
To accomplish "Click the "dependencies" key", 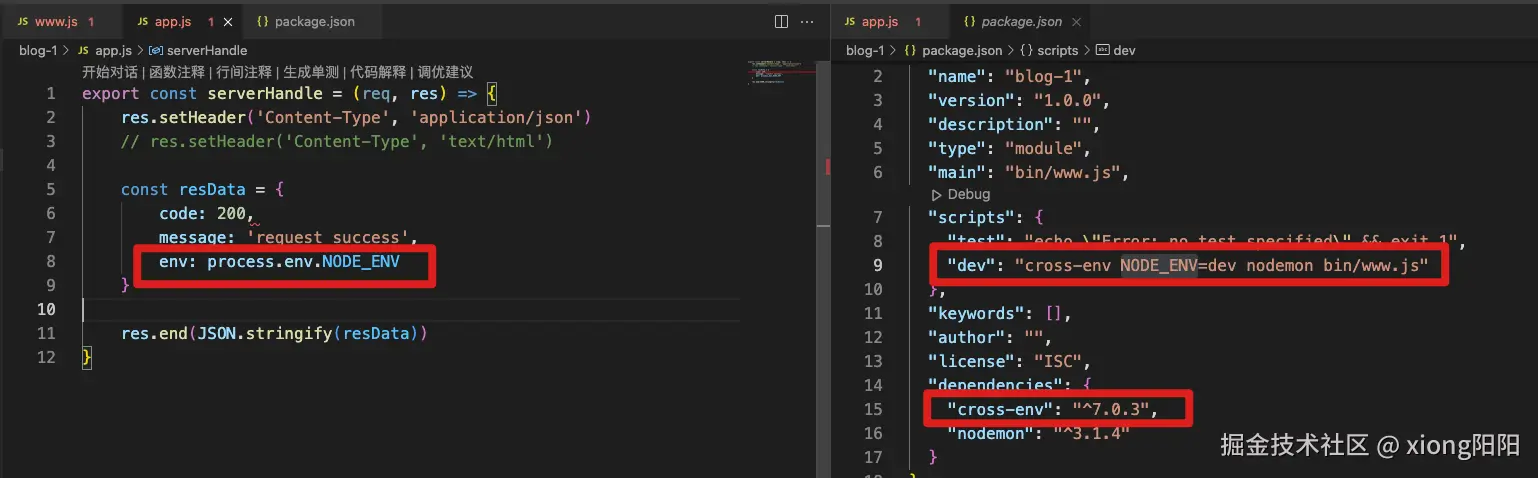I will pos(994,385).
